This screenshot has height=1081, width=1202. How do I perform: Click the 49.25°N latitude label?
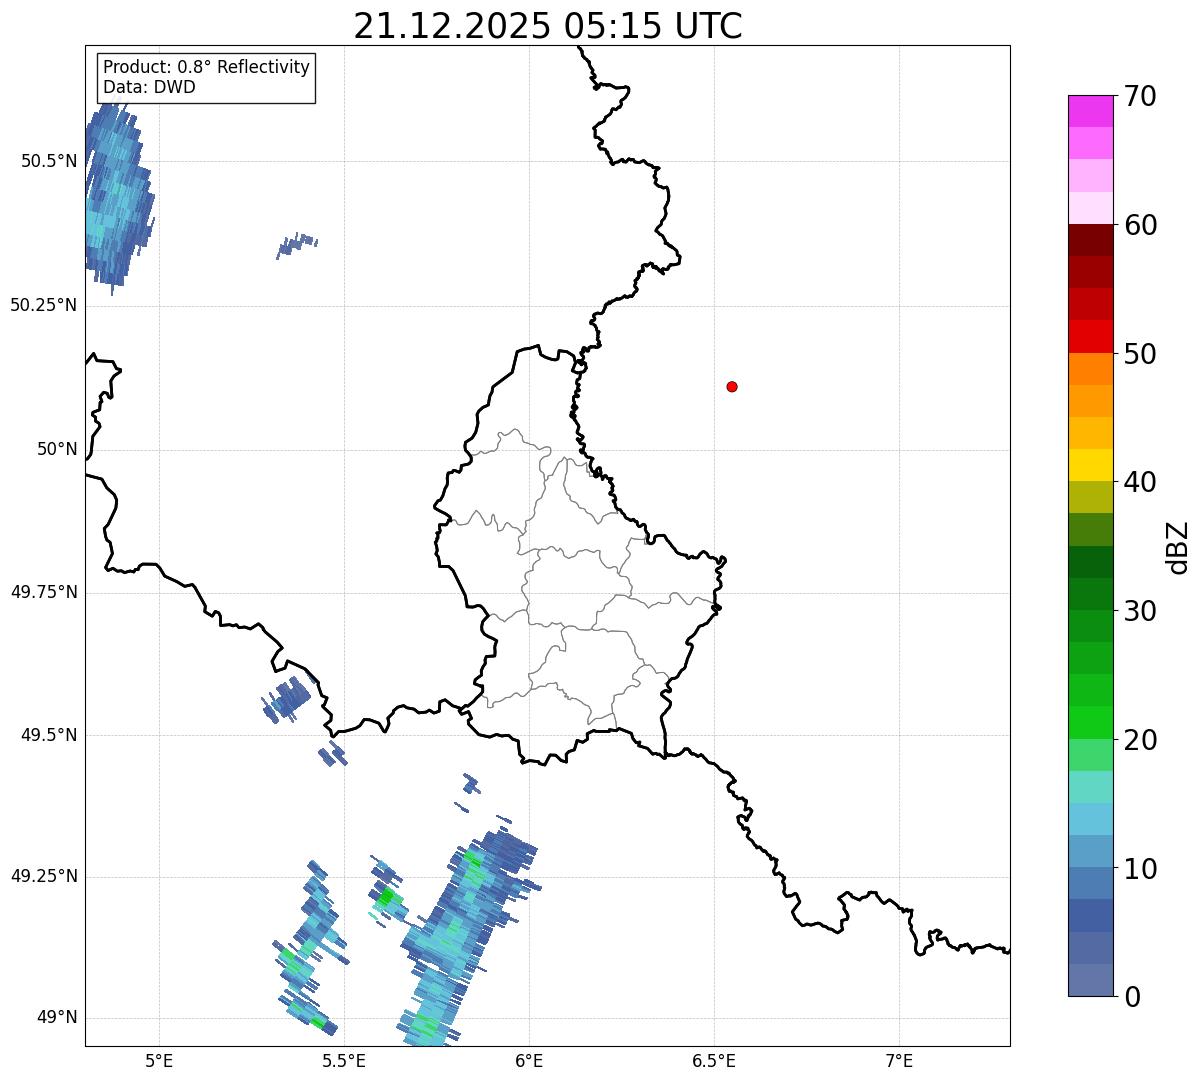(43, 876)
